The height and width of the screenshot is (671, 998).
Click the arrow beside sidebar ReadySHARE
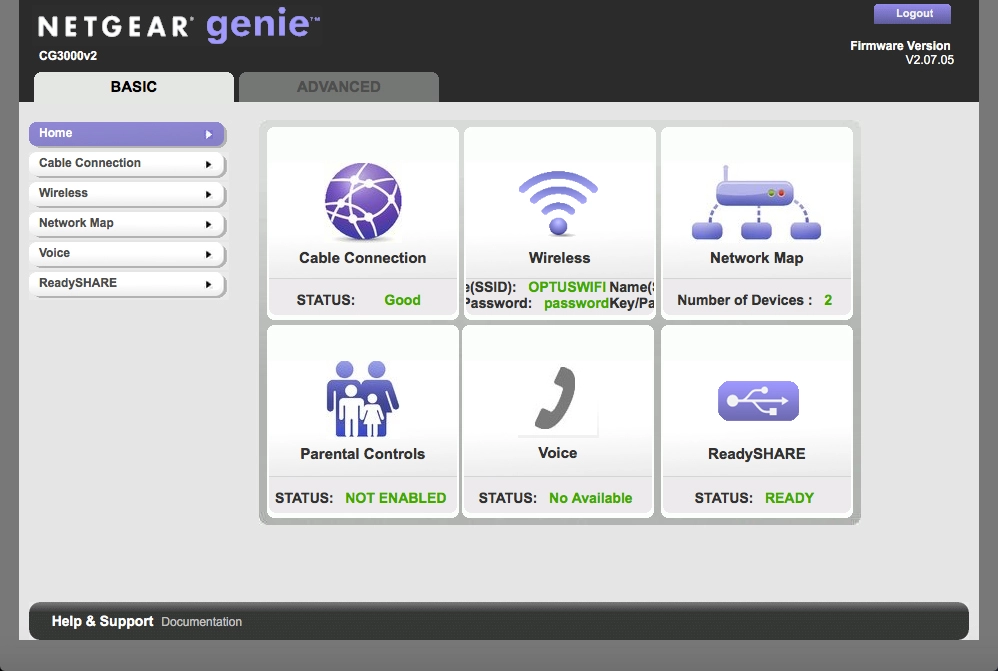pos(208,284)
